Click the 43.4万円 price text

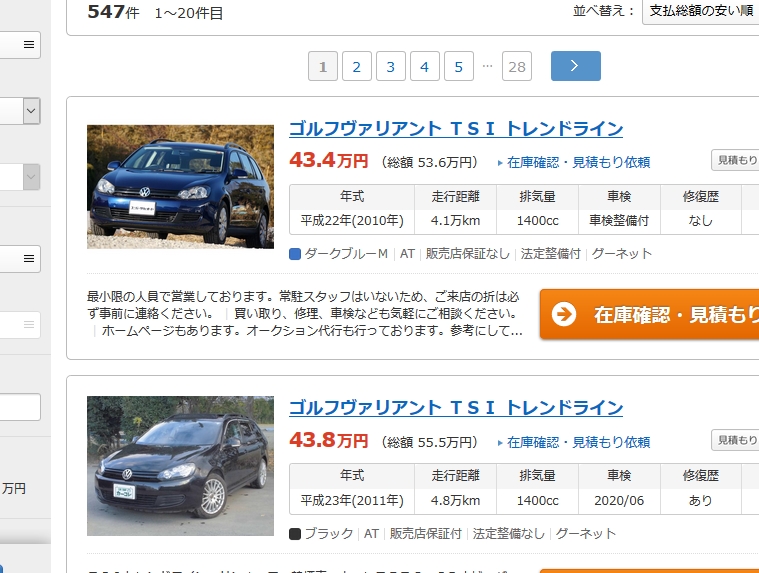(x=329, y=160)
